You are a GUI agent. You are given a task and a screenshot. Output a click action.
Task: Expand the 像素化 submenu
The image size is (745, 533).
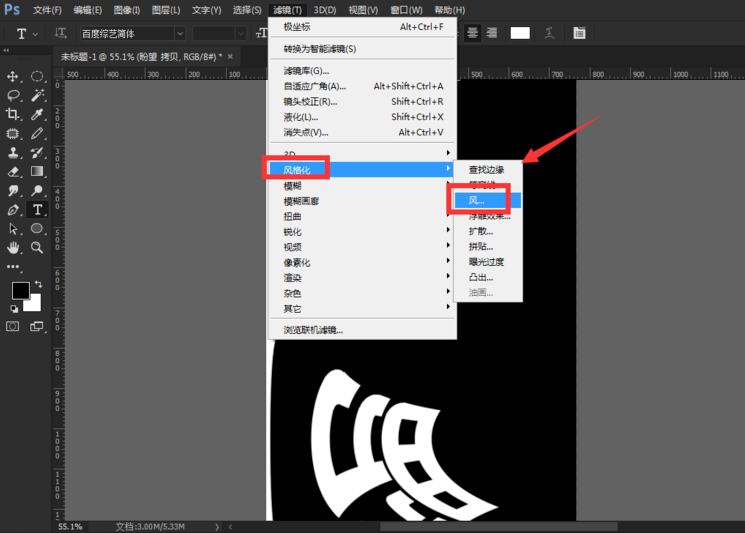tap(363, 263)
